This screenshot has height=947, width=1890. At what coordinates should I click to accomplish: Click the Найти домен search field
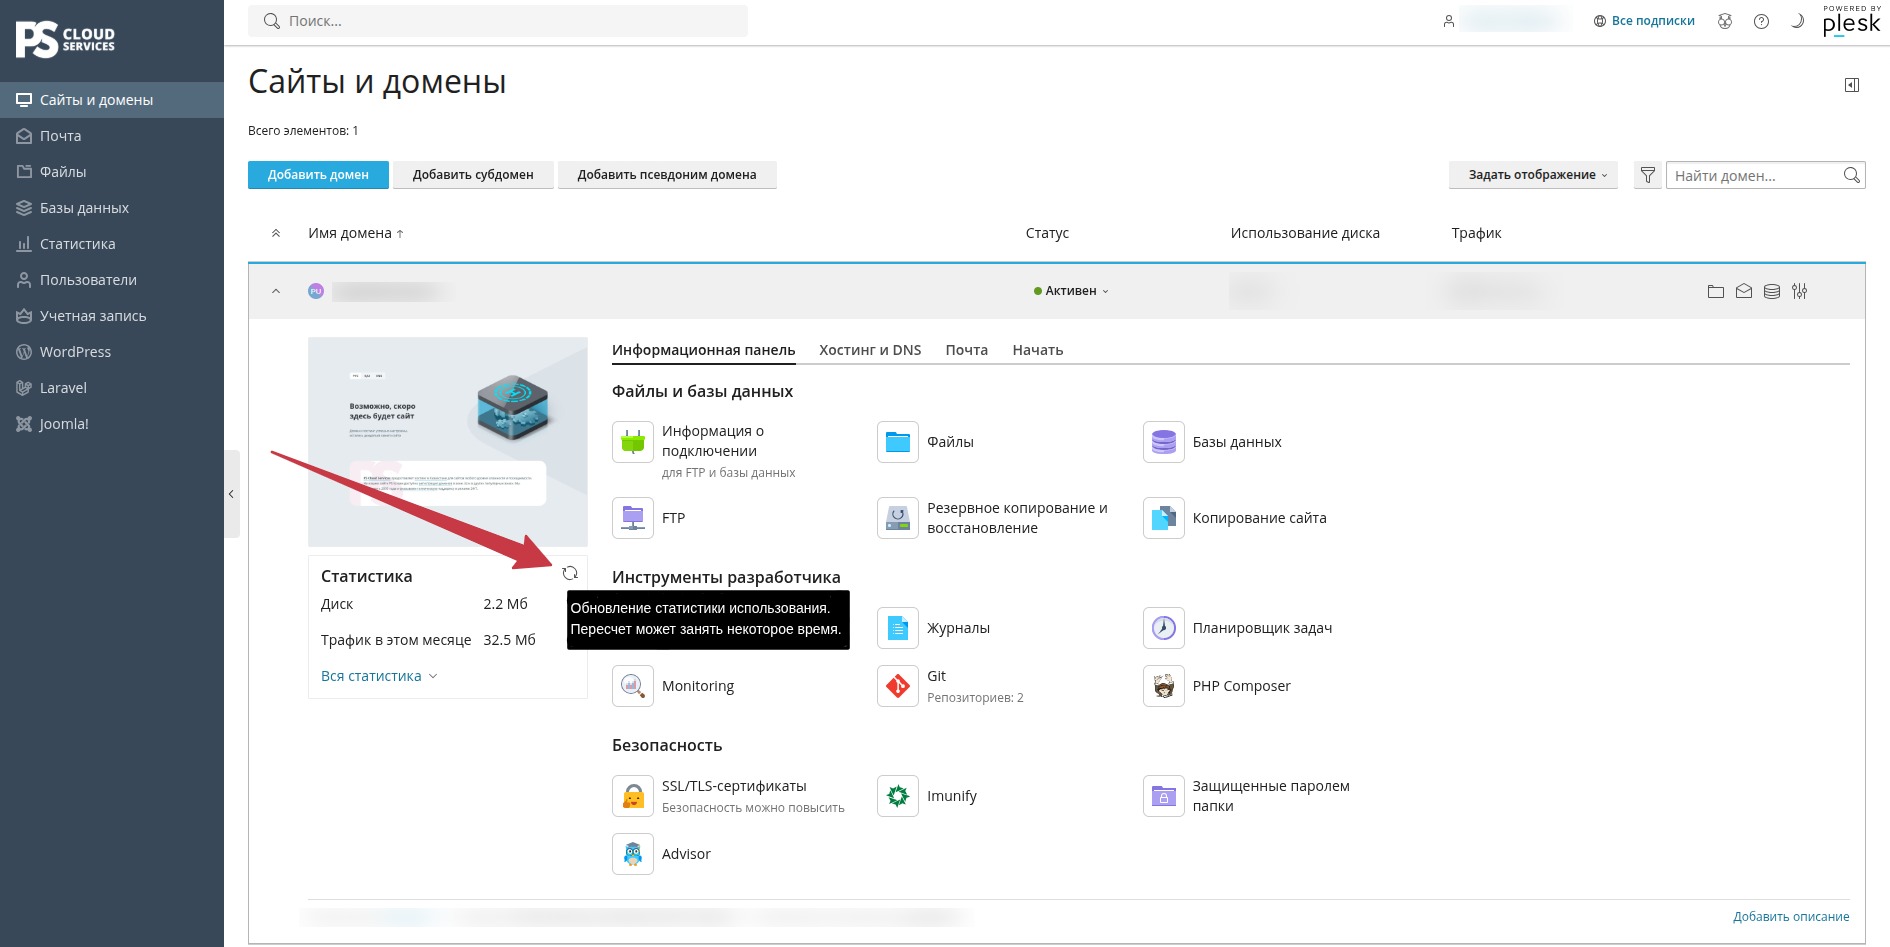pos(1755,175)
